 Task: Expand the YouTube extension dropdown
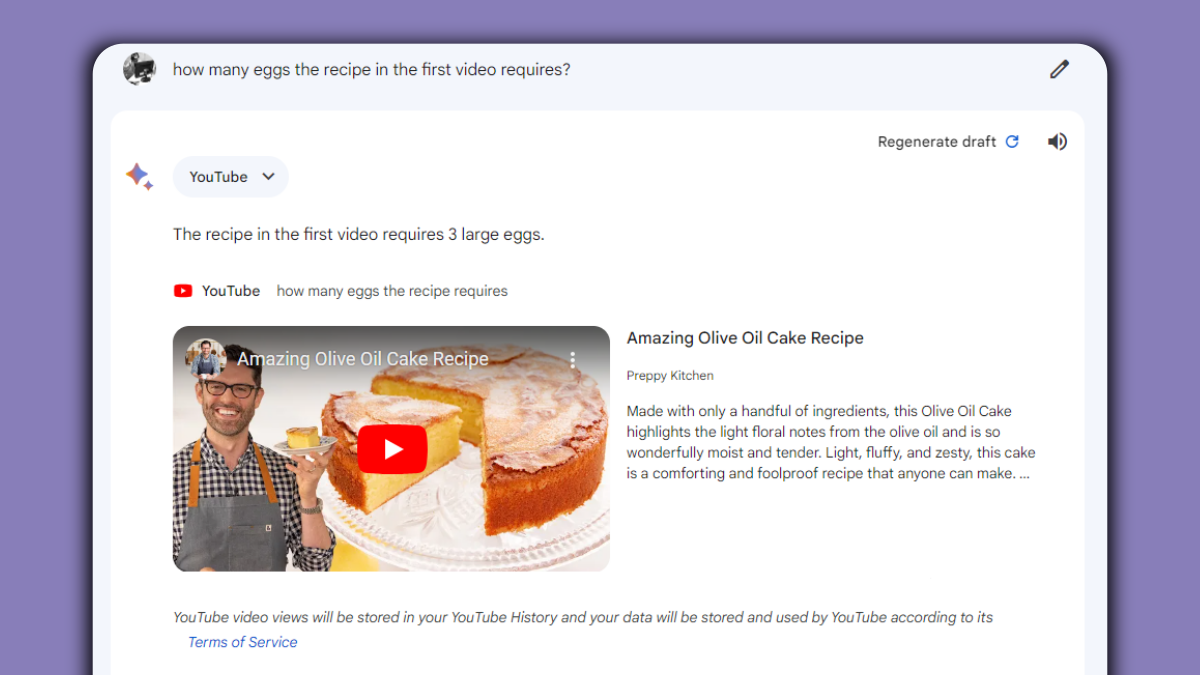click(231, 177)
